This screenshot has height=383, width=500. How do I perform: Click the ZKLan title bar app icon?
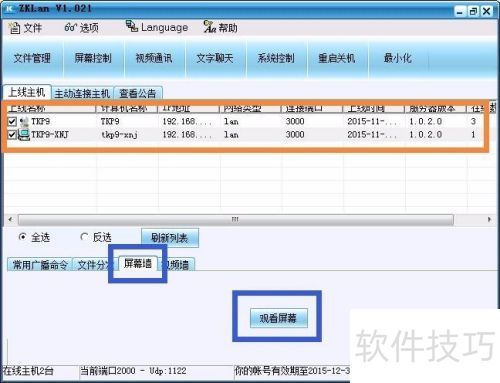(9, 8)
